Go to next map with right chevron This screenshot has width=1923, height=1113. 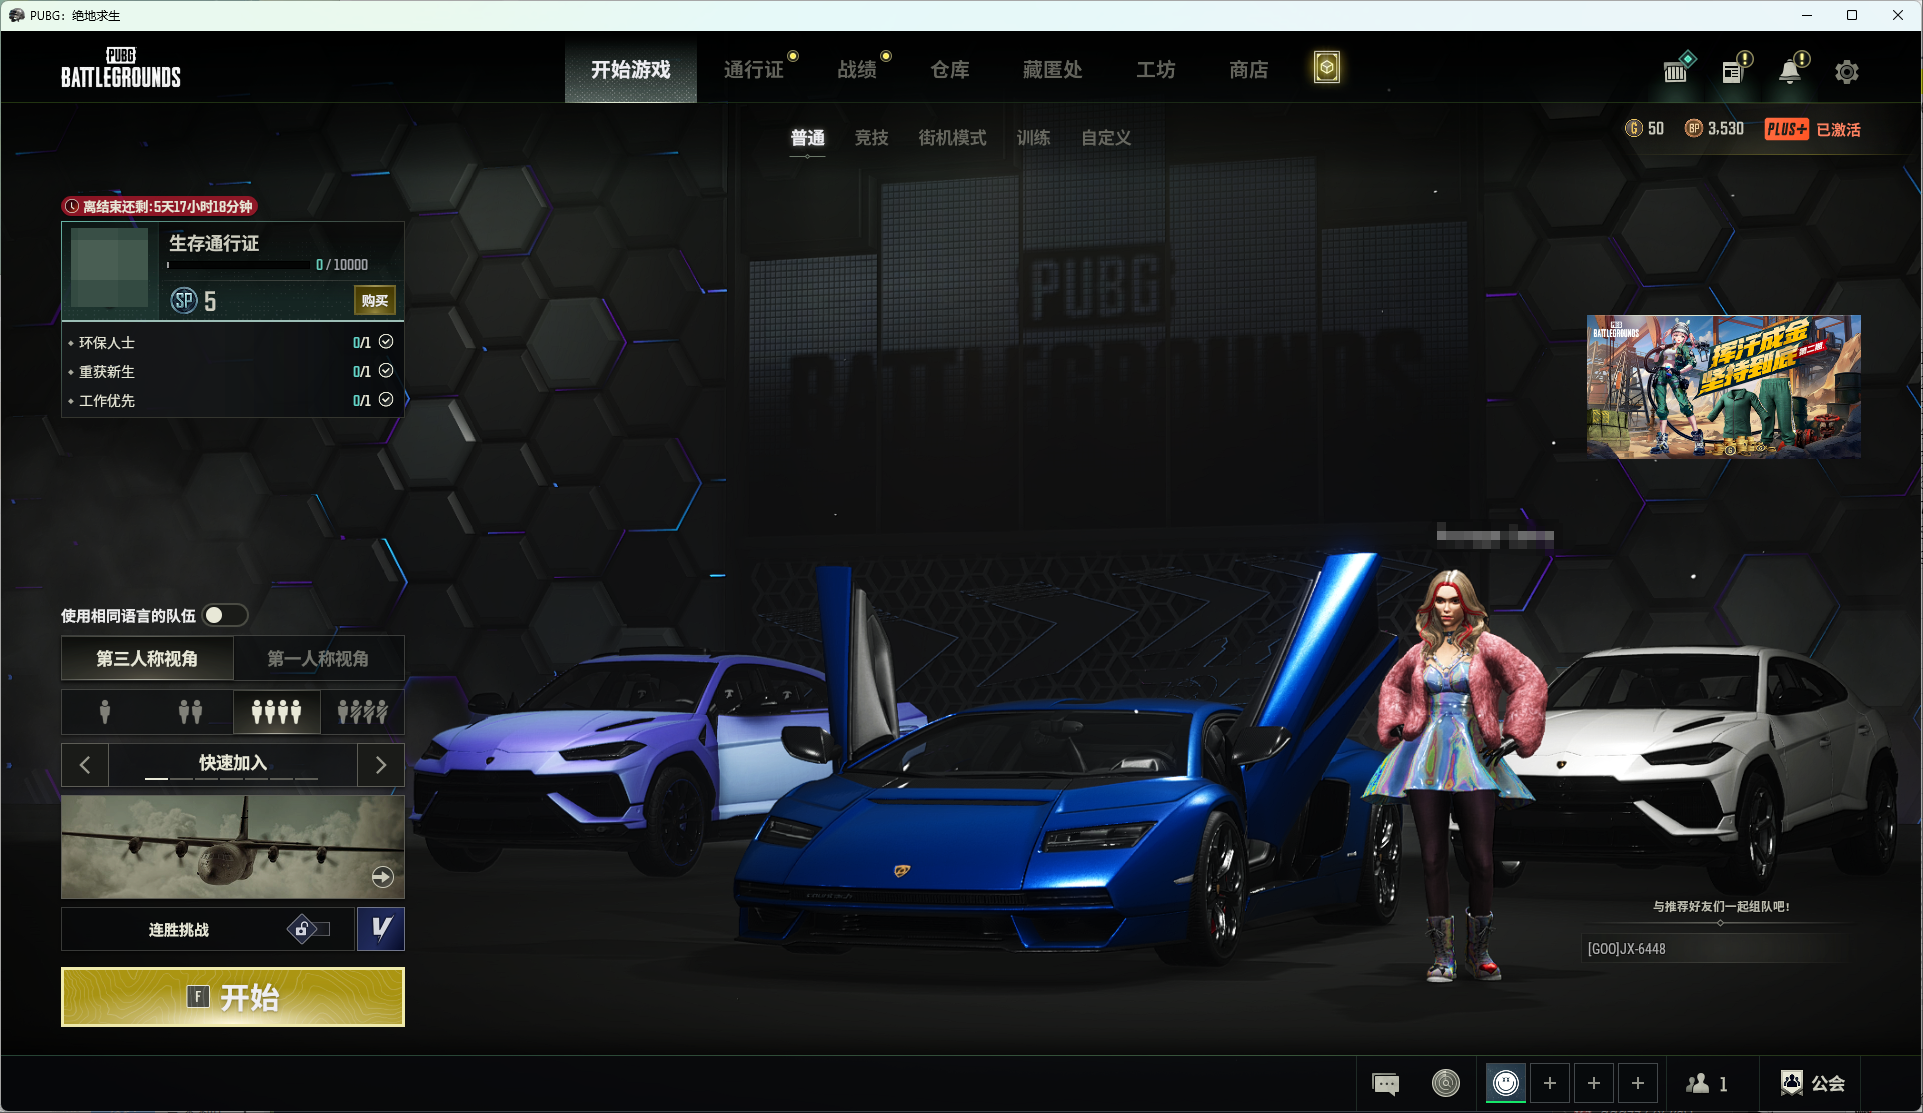tap(381, 765)
